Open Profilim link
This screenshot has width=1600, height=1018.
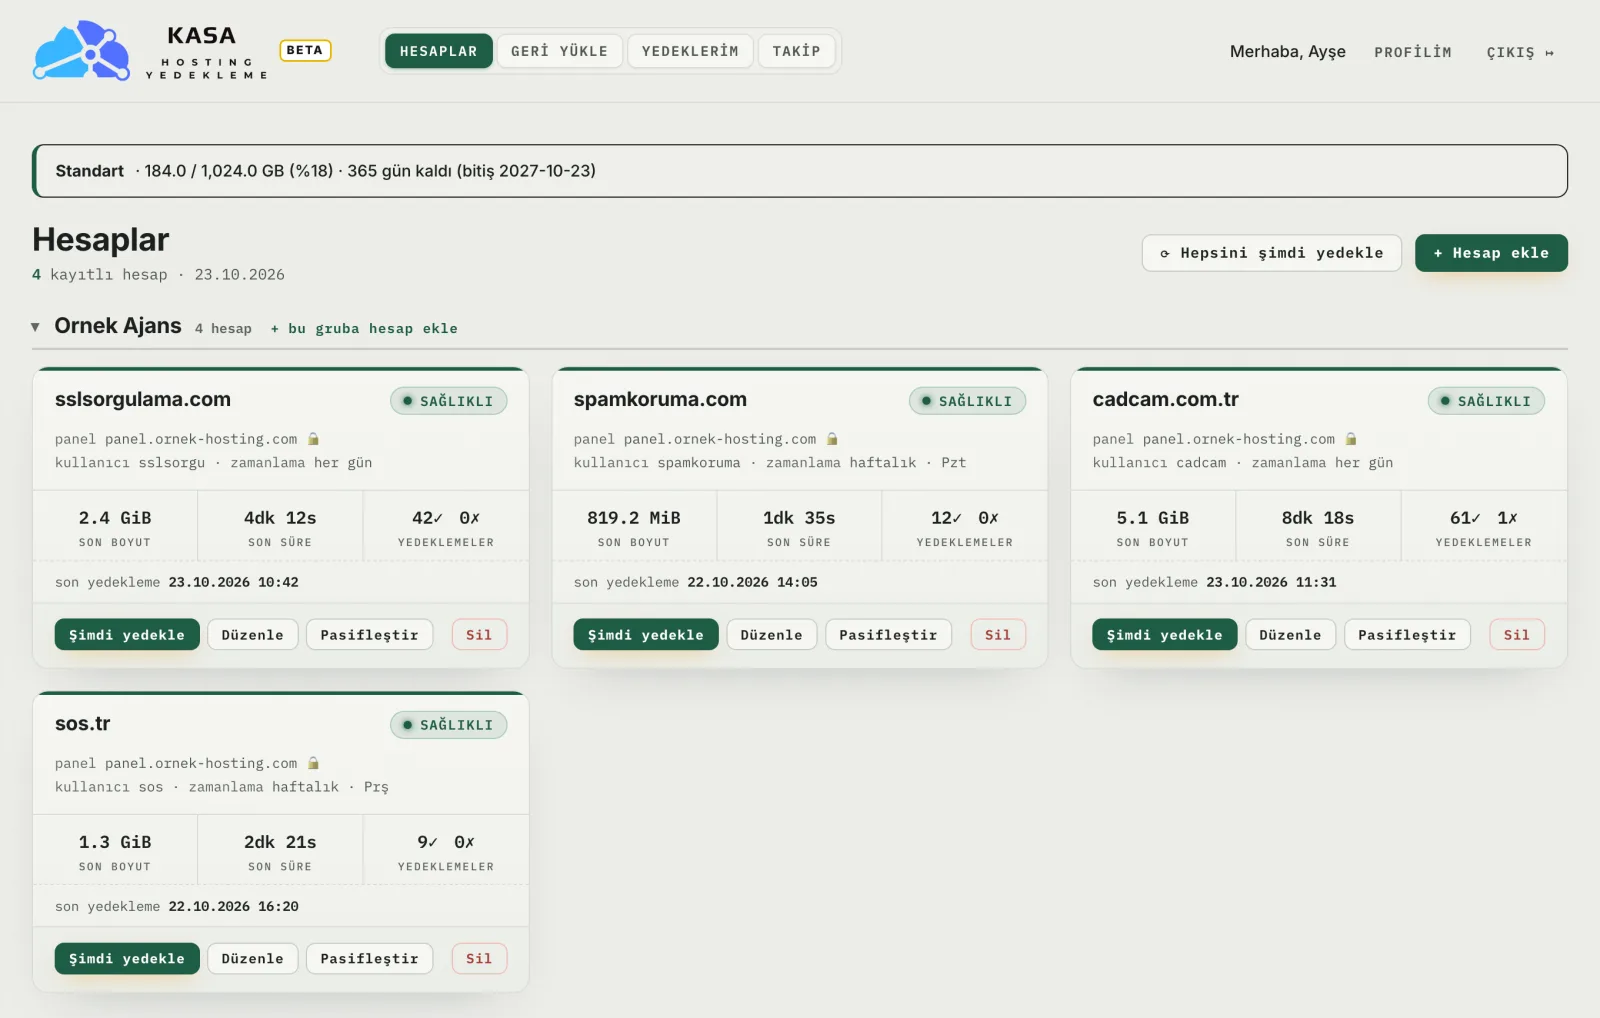pos(1412,52)
